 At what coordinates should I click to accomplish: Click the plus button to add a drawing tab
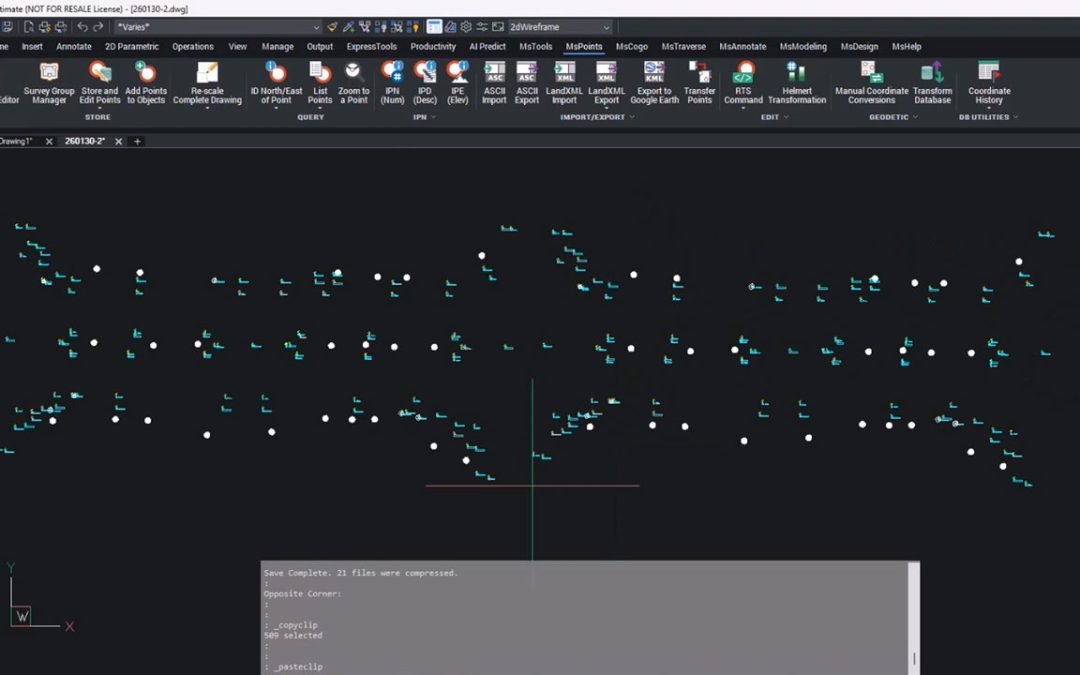click(138, 141)
